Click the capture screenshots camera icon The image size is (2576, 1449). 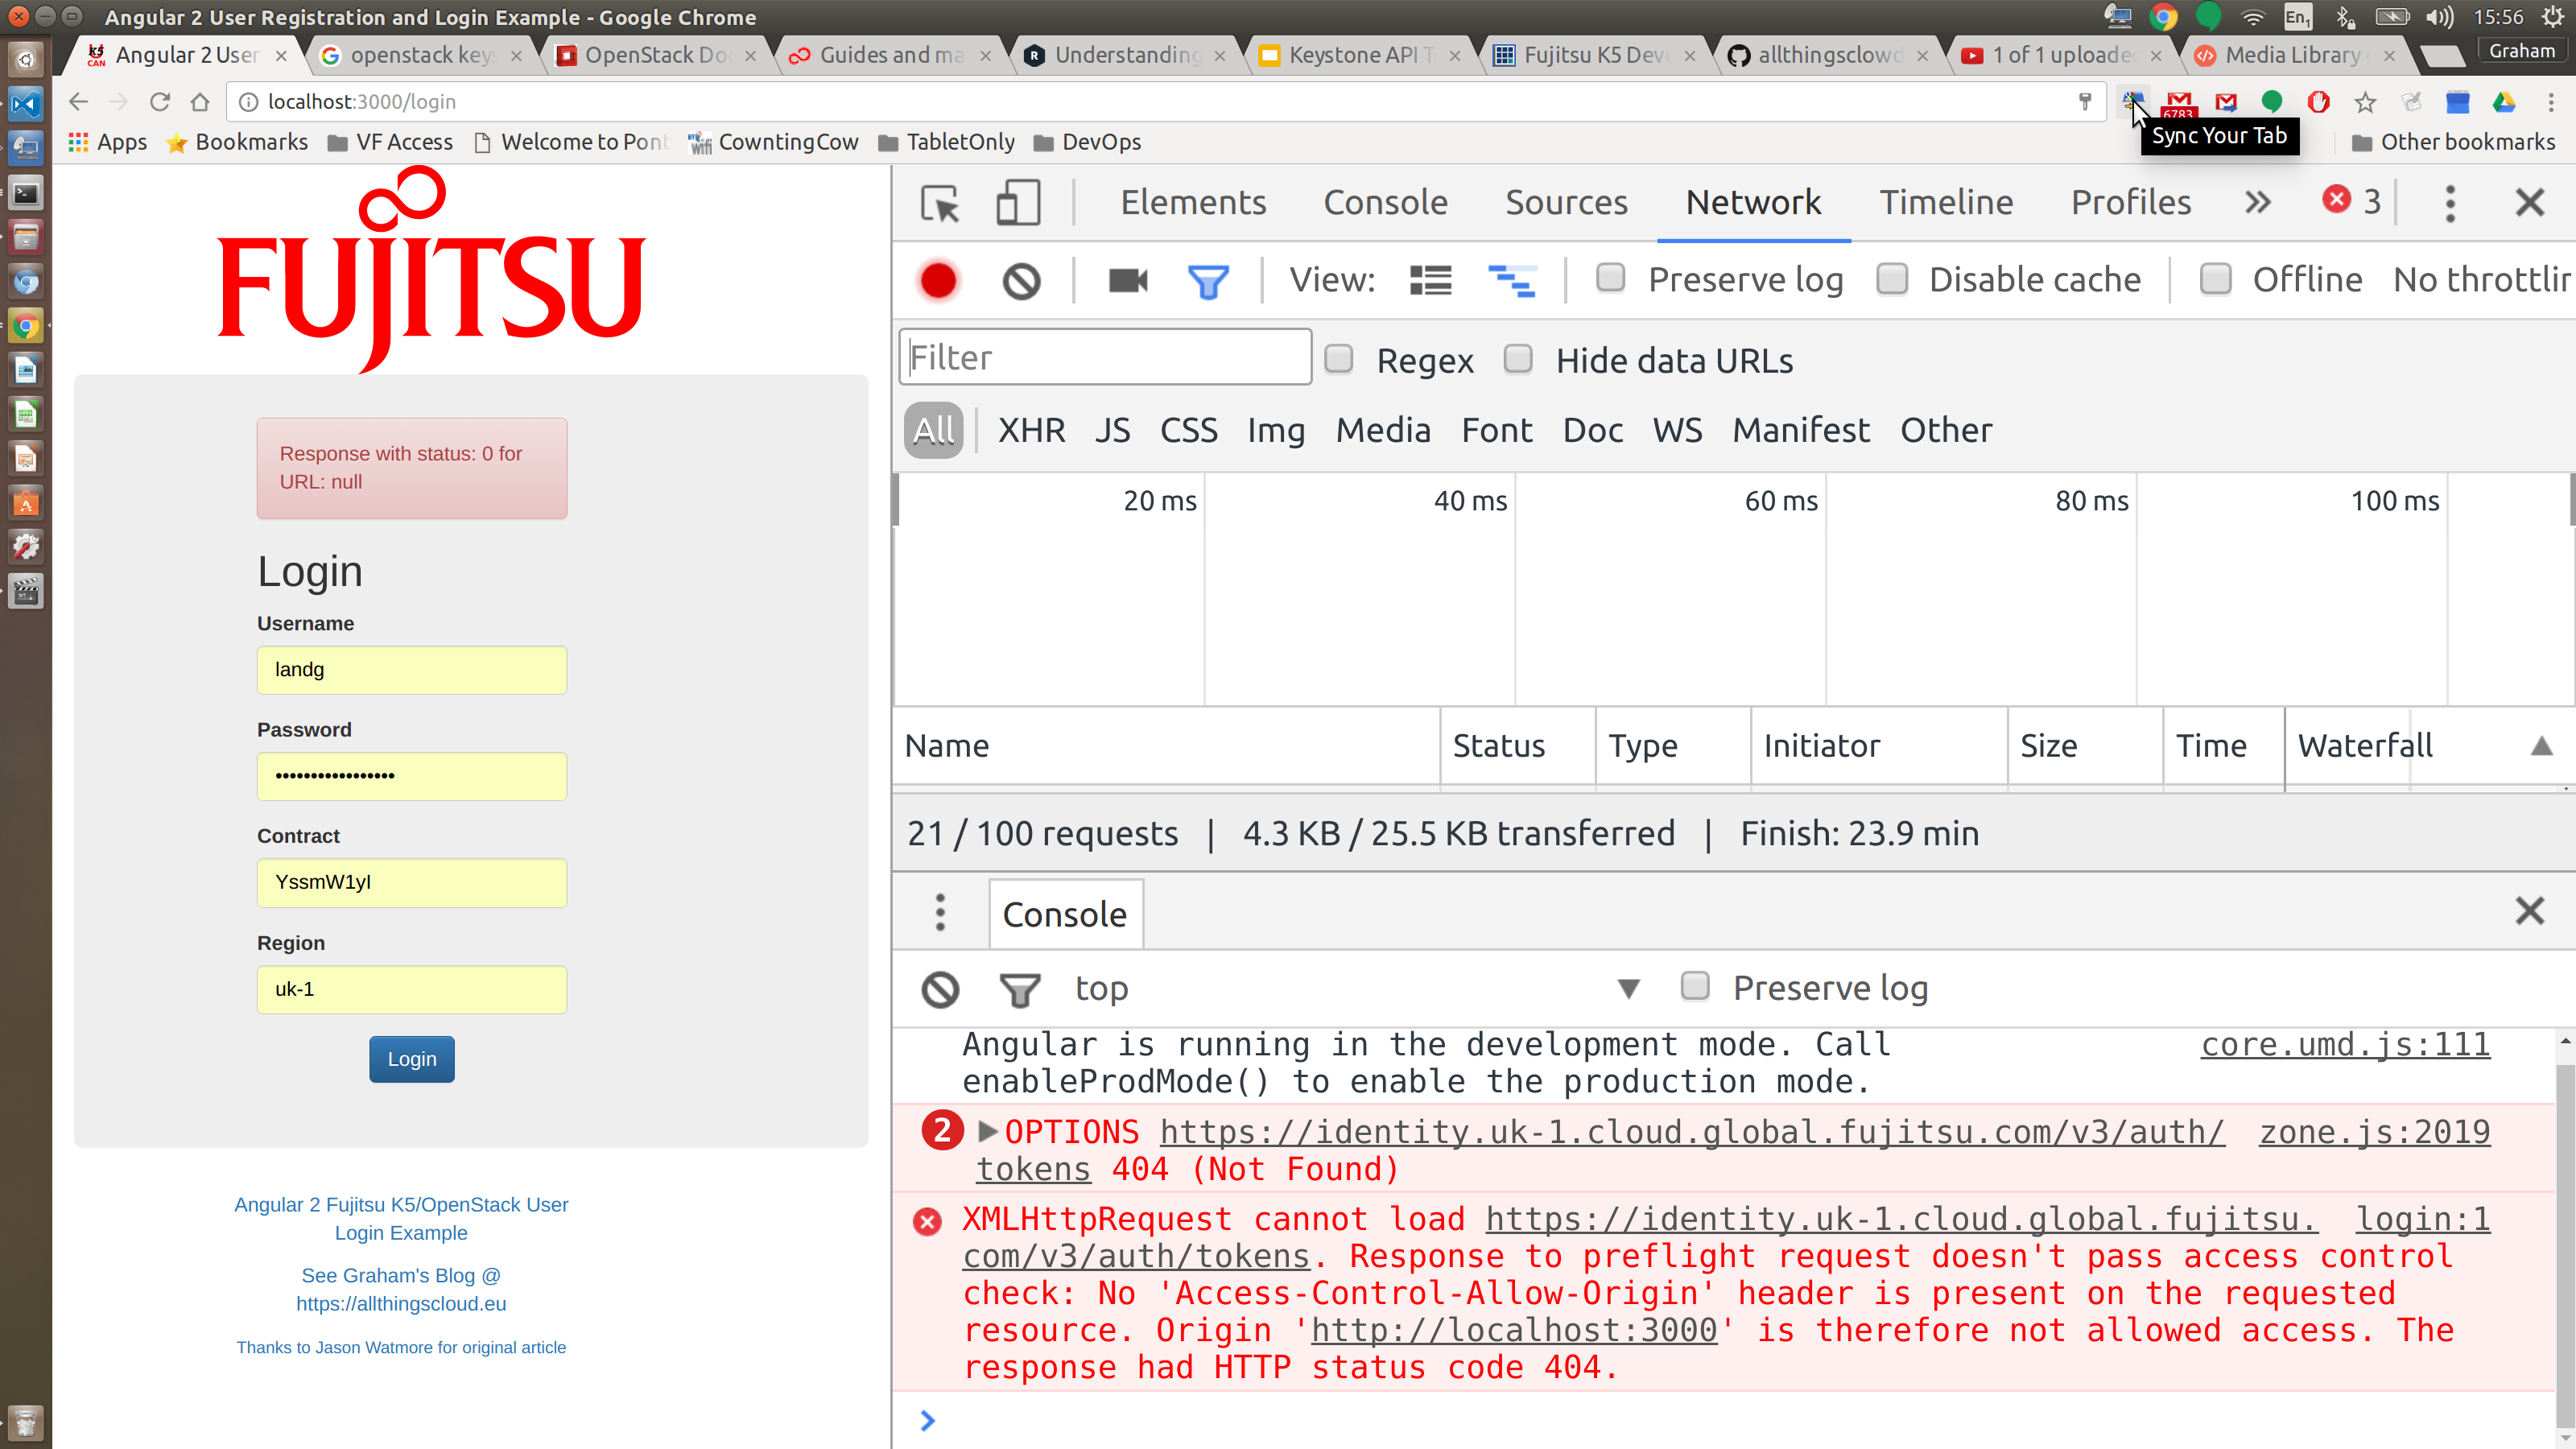1127,280
